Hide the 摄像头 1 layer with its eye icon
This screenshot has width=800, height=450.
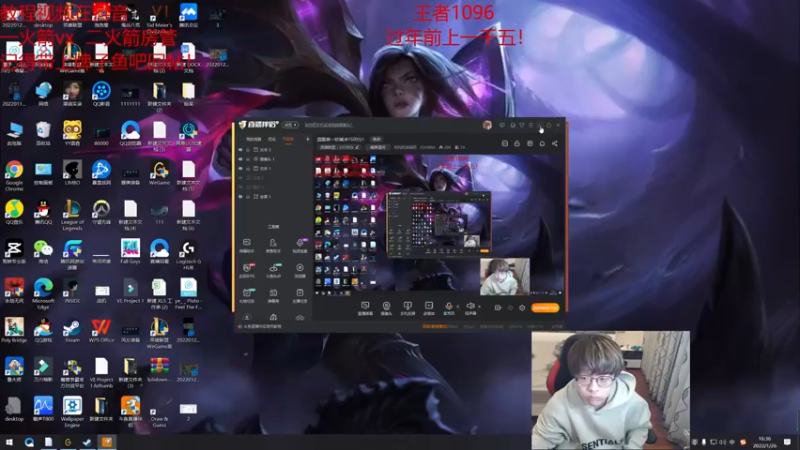coord(240,159)
